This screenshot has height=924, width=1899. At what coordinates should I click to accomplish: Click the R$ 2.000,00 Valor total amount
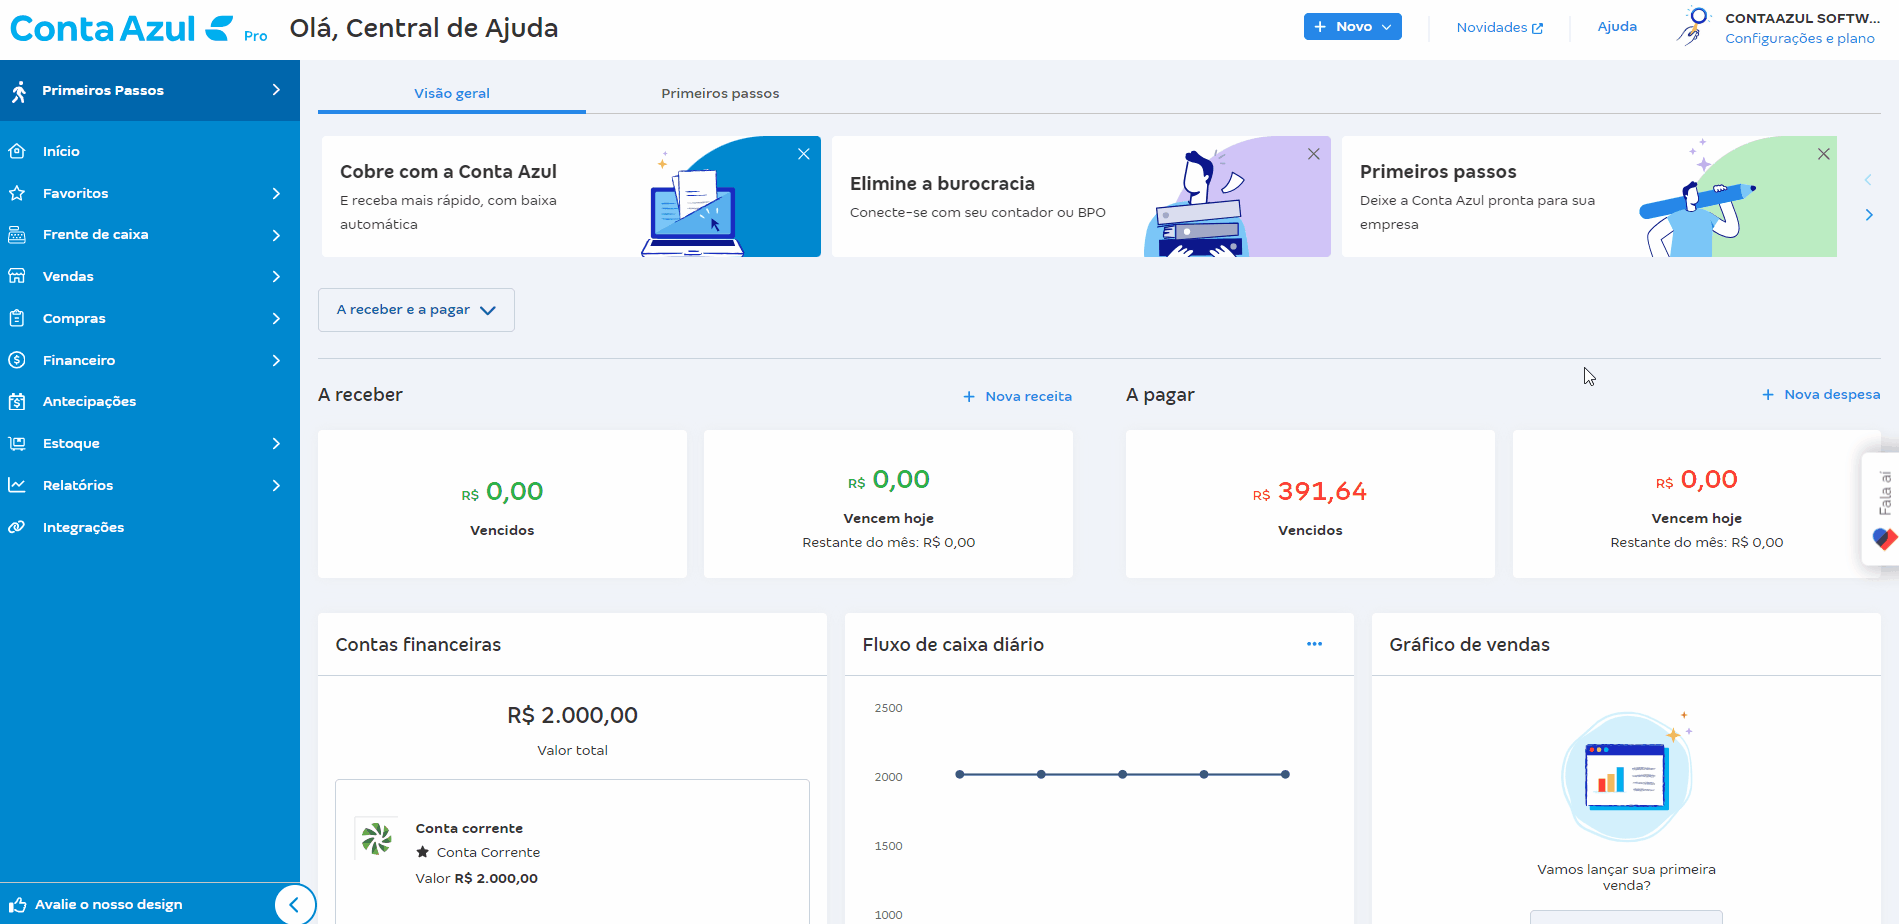(572, 715)
